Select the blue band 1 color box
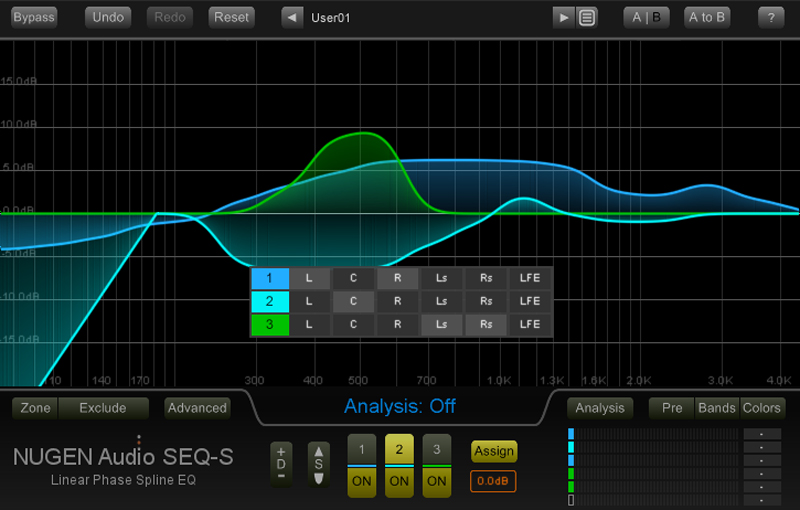This screenshot has height=510, width=800. [x=269, y=278]
